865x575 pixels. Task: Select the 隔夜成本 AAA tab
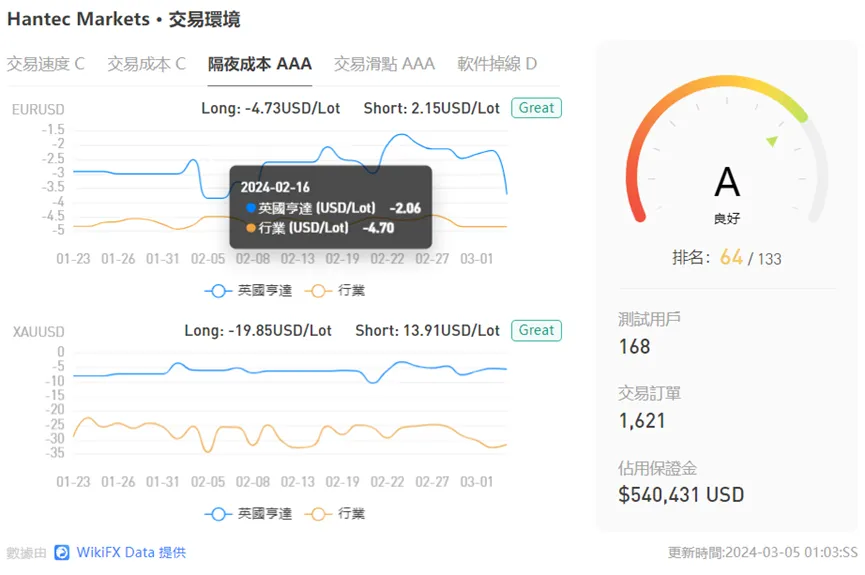260,64
